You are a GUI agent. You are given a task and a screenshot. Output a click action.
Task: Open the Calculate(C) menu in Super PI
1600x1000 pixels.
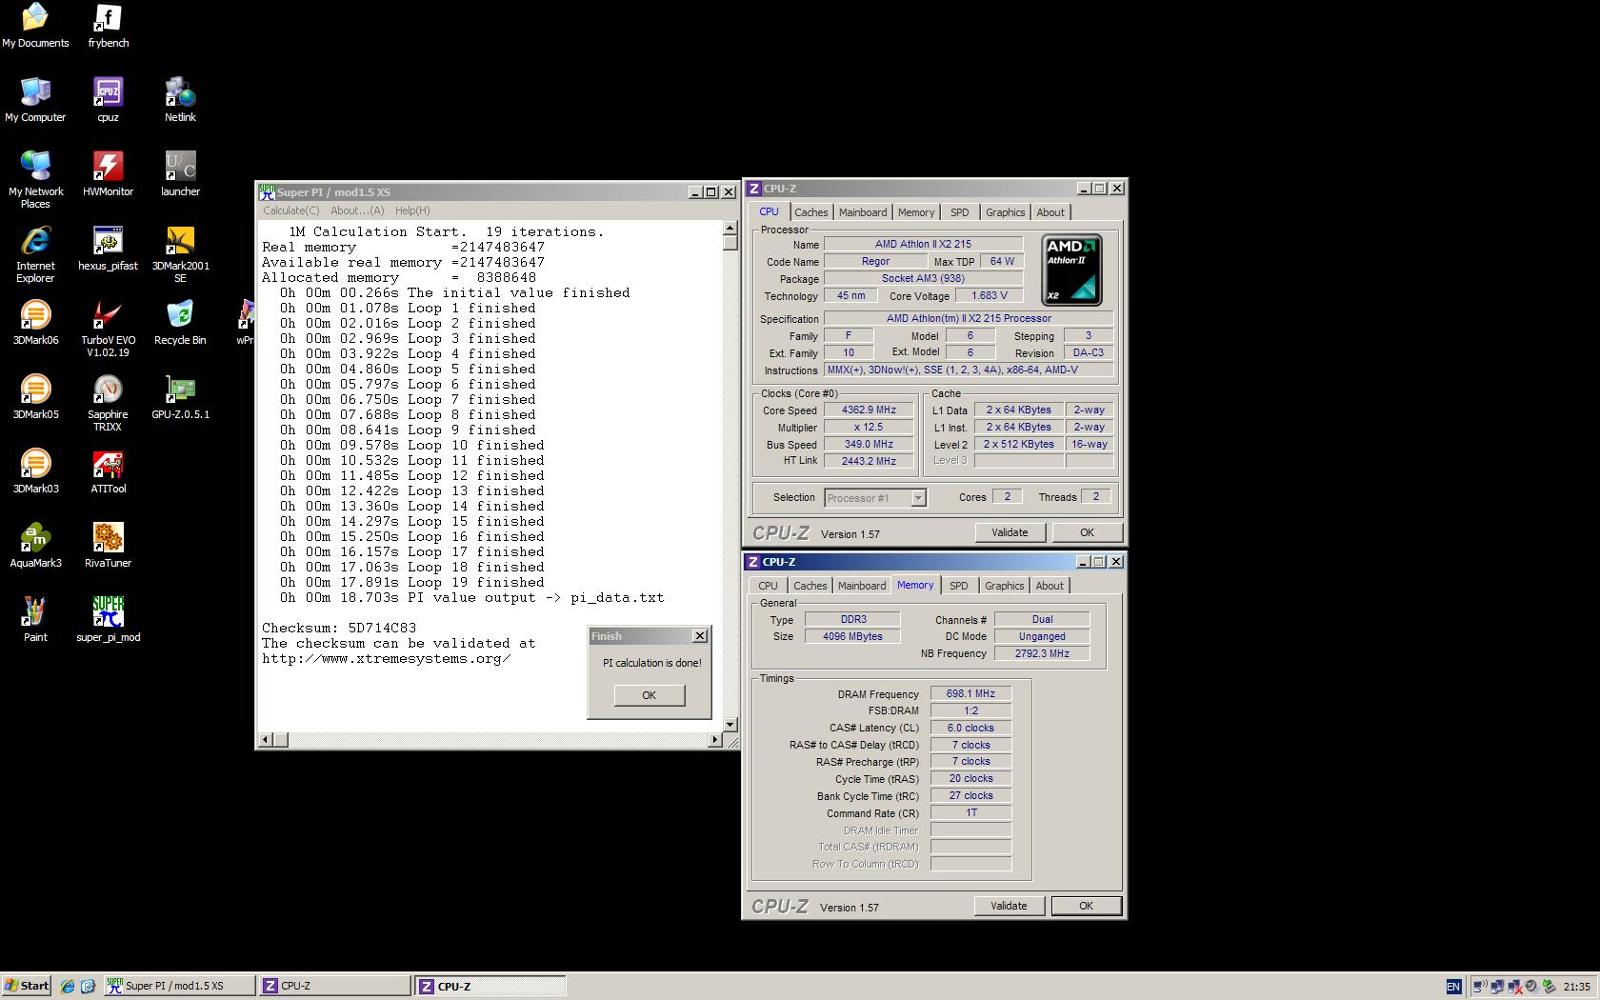pyautogui.click(x=291, y=211)
